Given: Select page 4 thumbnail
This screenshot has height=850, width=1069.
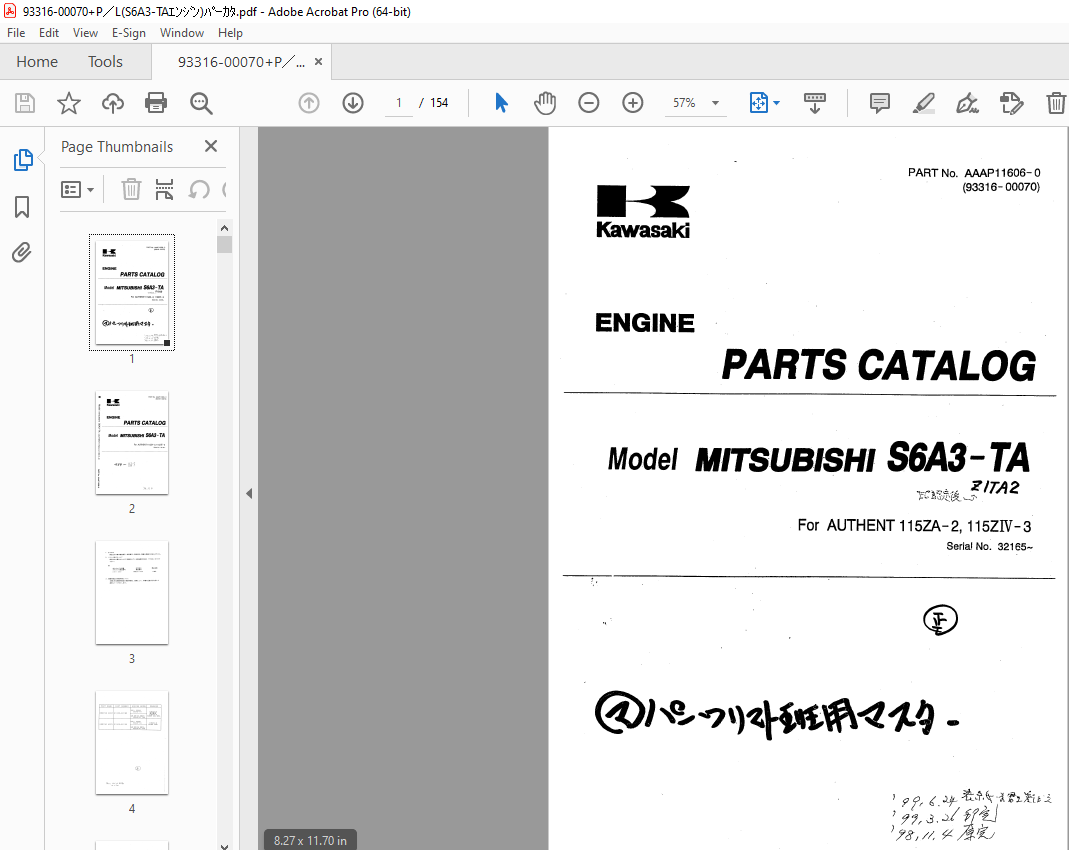Looking at the screenshot, I should point(132,742).
